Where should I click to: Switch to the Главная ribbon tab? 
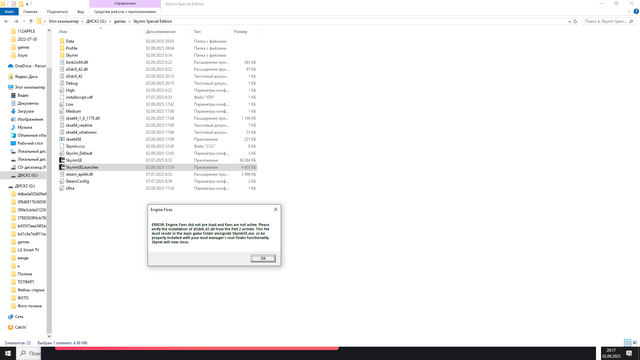[30, 12]
